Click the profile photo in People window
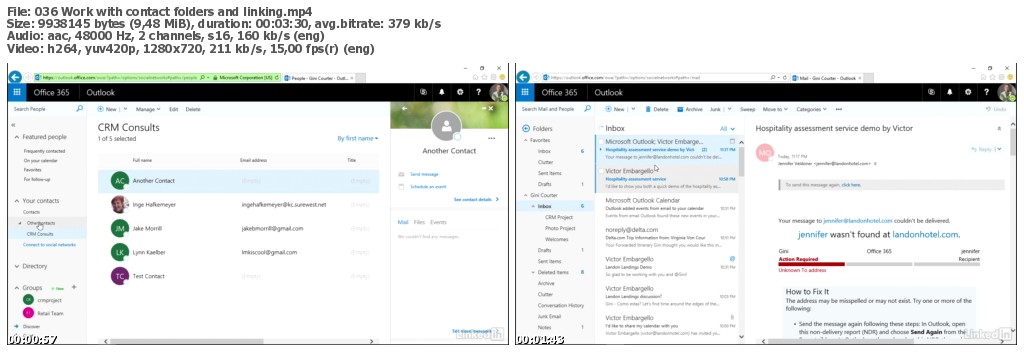Image resolution: width=1024 pixels, height=363 pixels. pos(498,93)
